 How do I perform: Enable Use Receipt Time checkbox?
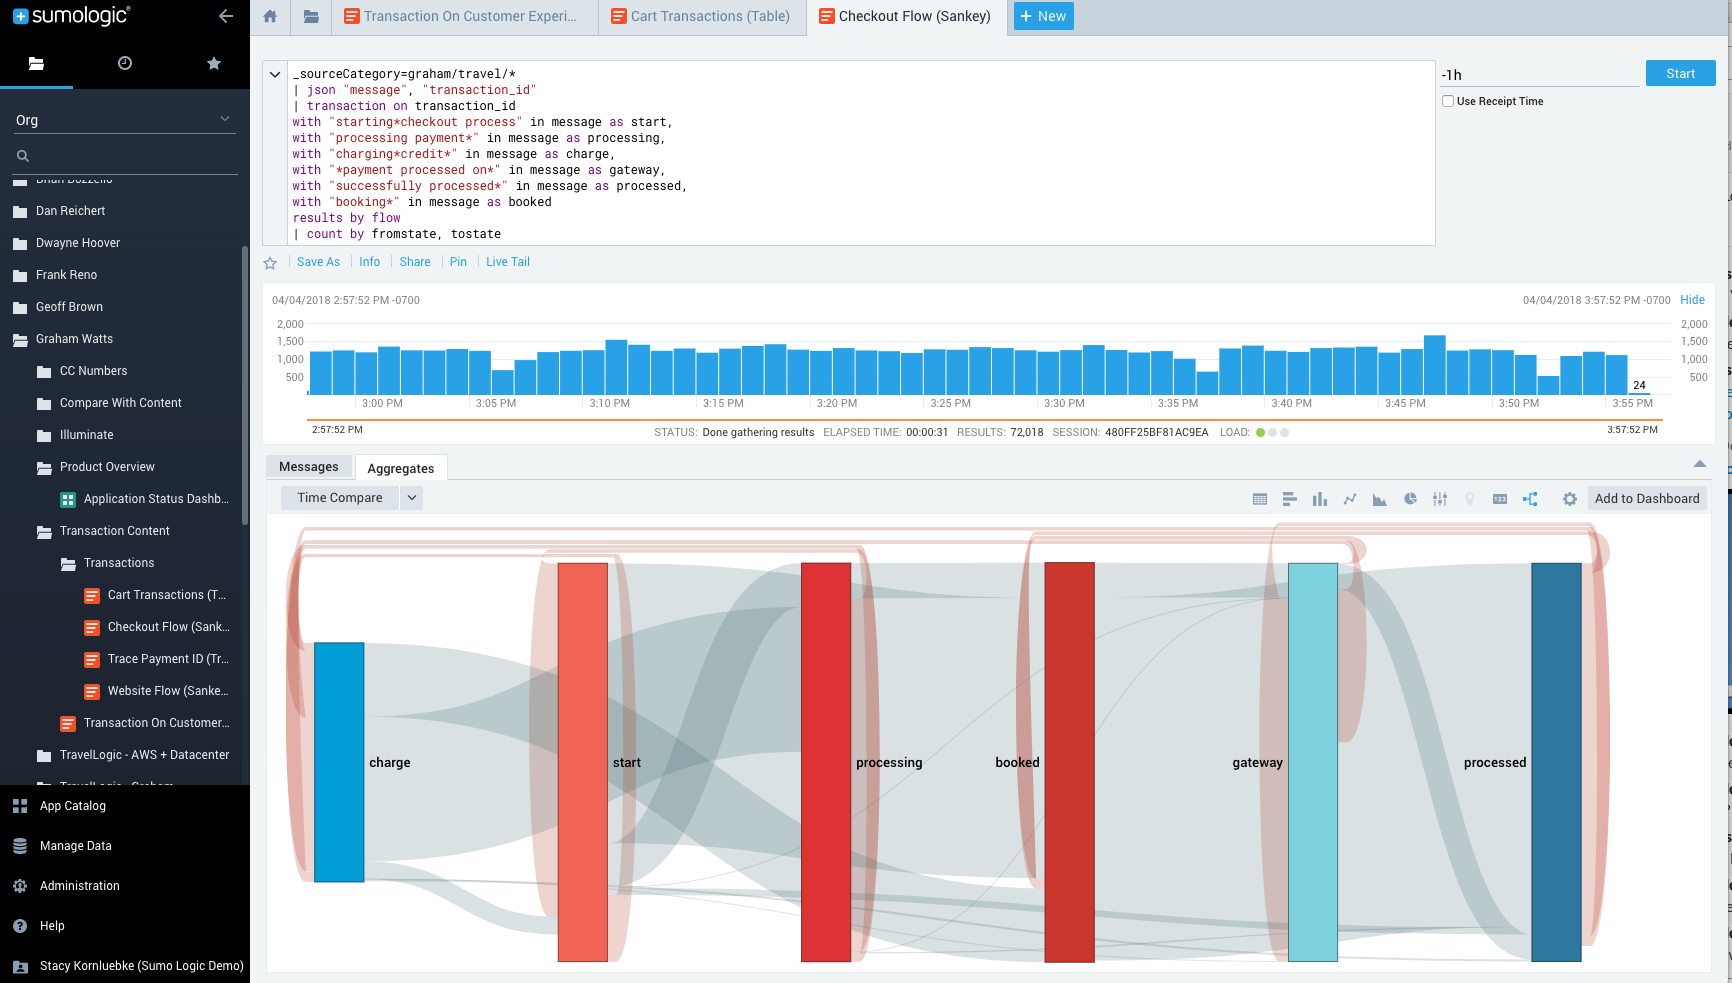(x=1448, y=101)
